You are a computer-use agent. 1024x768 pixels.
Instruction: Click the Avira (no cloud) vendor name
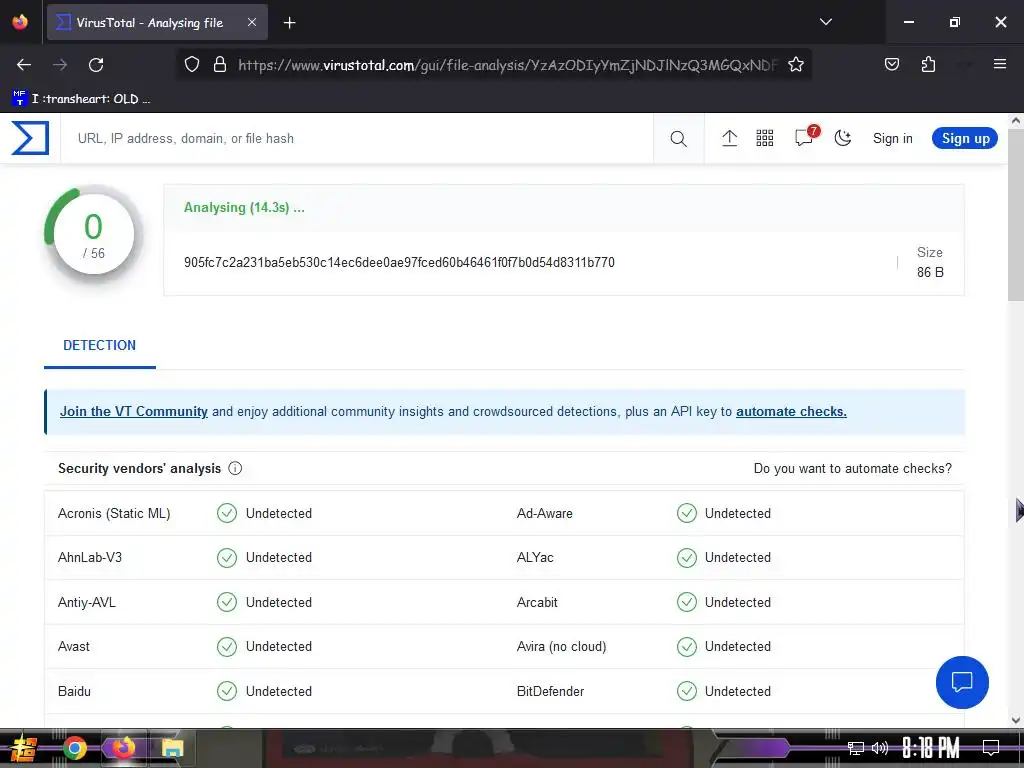click(x=561, y=647)
